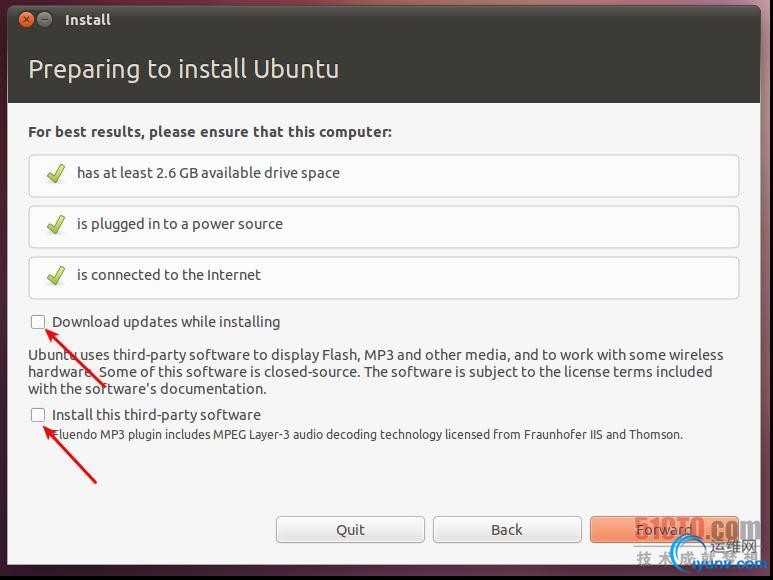Image resolution: width=773 pixels, height=580 pixels.
Task: Select the '2.6 GB available drive space' row
Action: [x=384, y=176]
